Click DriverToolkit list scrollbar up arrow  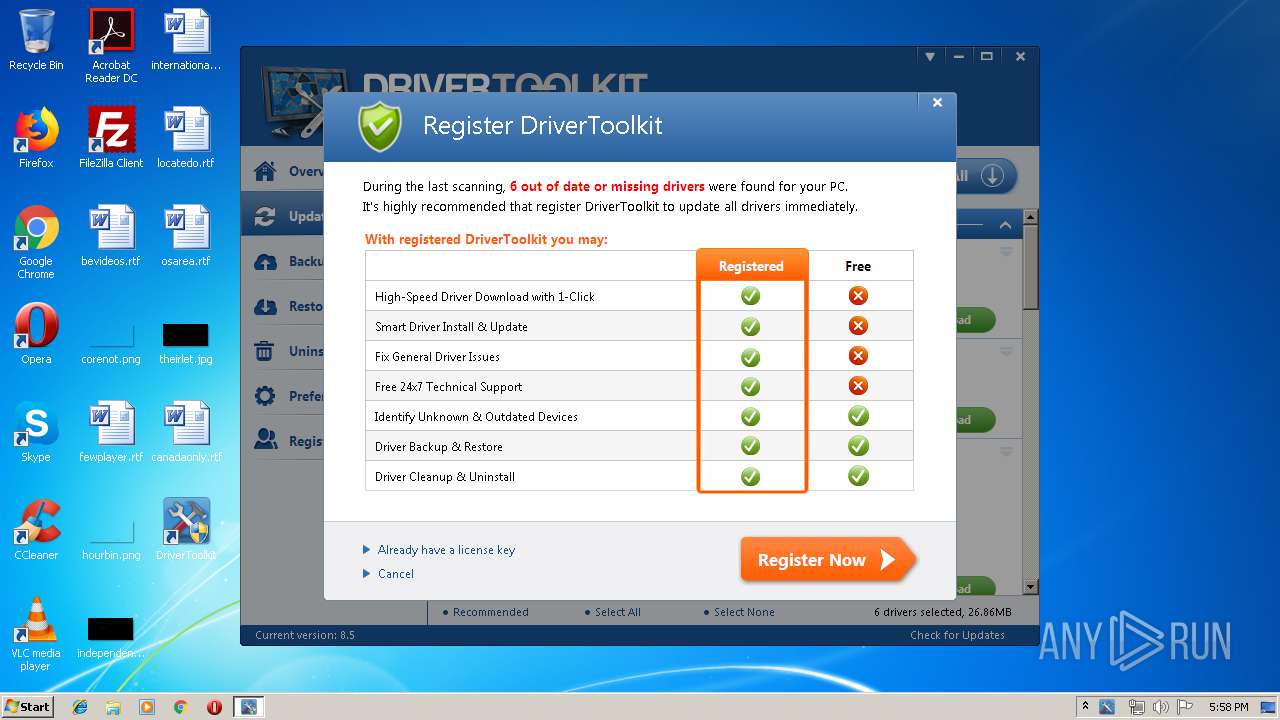coord(1030,217)
